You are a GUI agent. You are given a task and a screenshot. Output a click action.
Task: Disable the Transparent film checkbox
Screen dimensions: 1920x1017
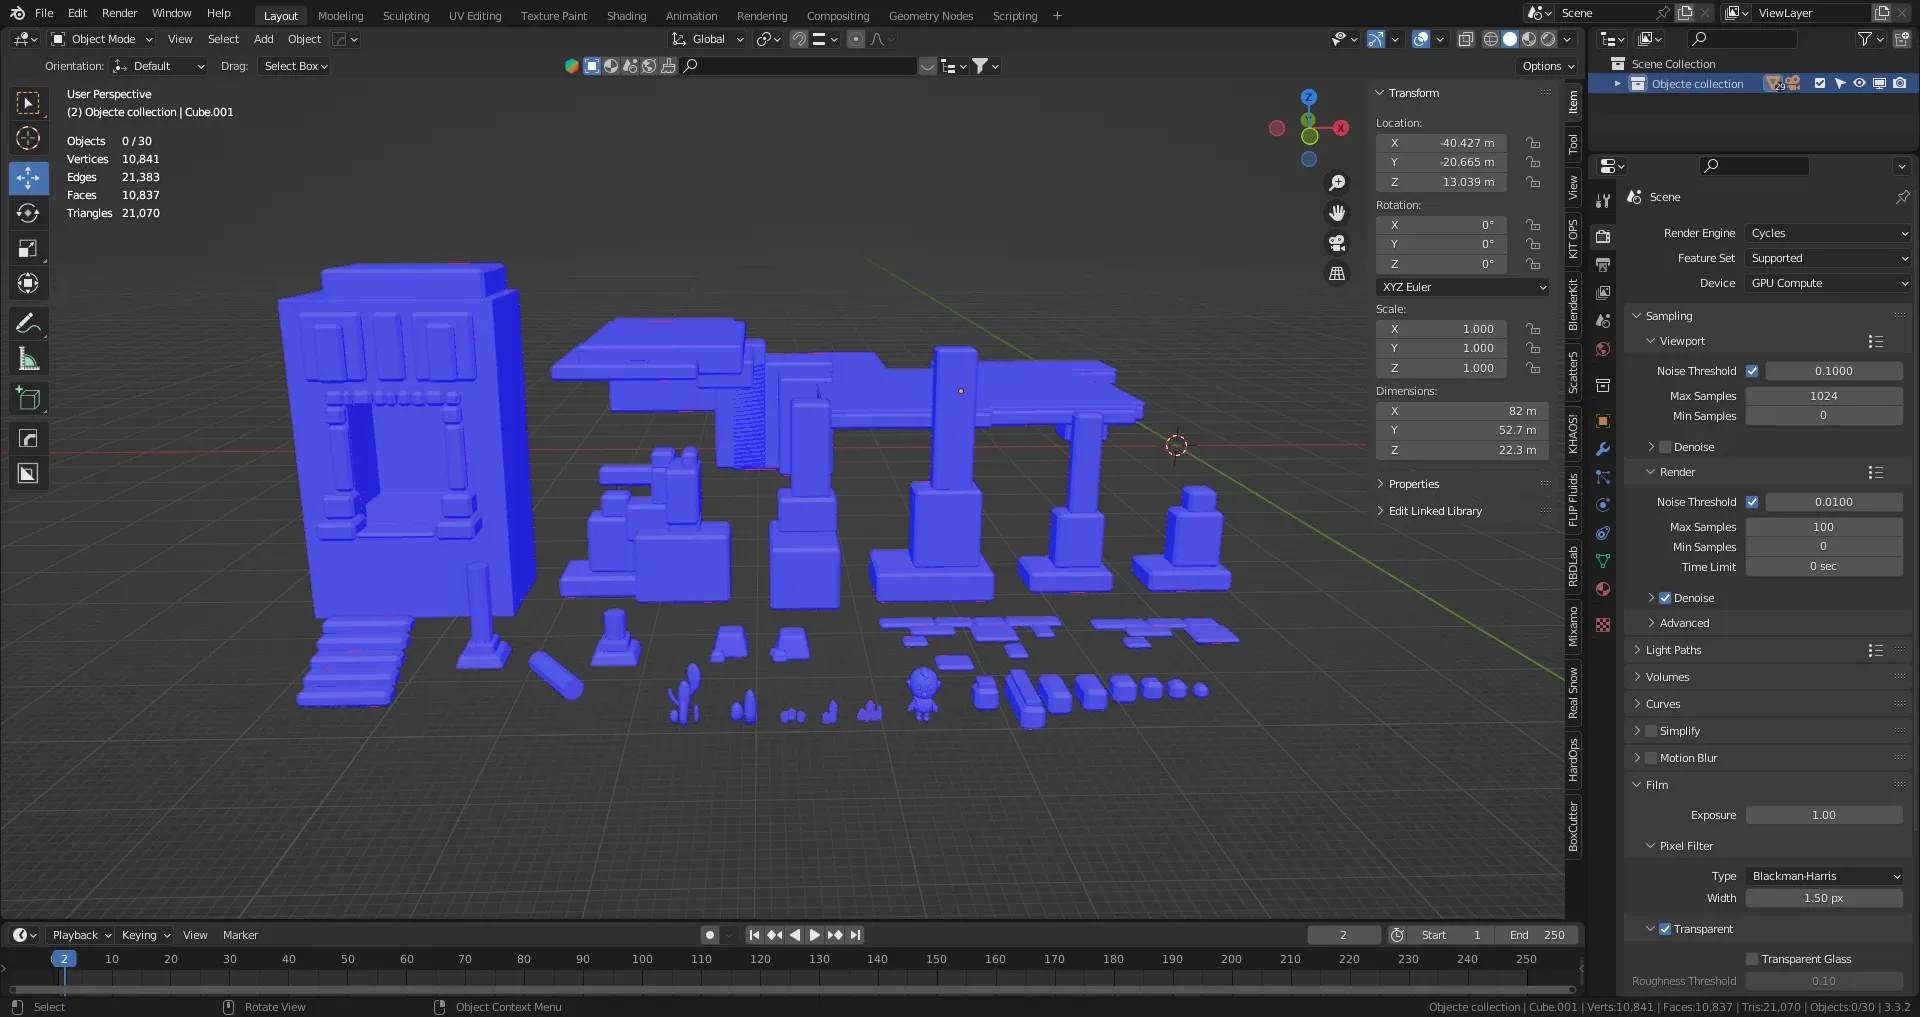tap(1665, 929)
